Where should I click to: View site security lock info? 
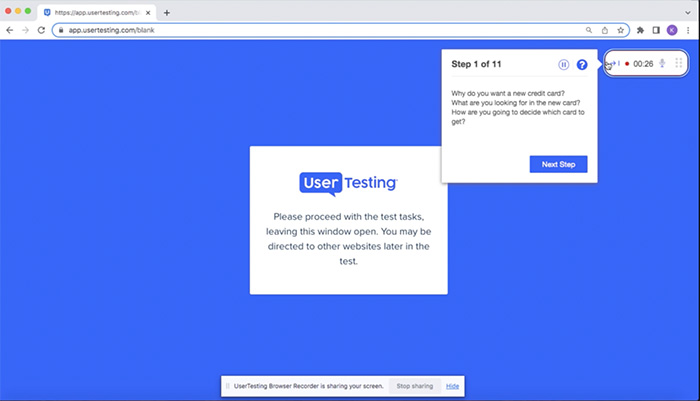pyautogui.click(x=61, y=30)
